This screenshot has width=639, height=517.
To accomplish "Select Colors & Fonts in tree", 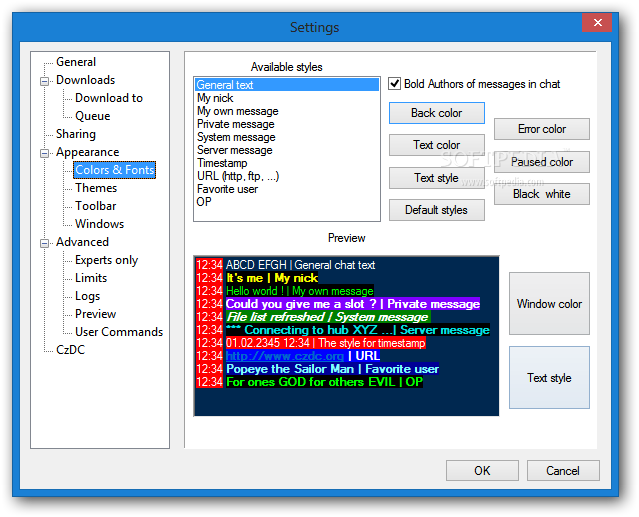I will 115,170.
